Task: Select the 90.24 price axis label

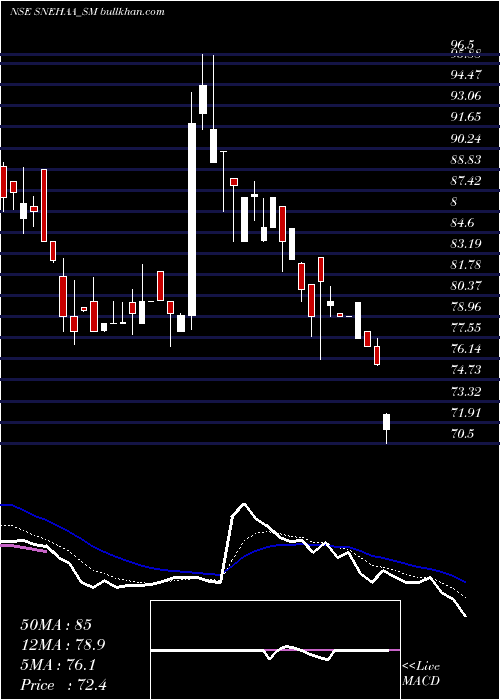Action: (466, 139)
